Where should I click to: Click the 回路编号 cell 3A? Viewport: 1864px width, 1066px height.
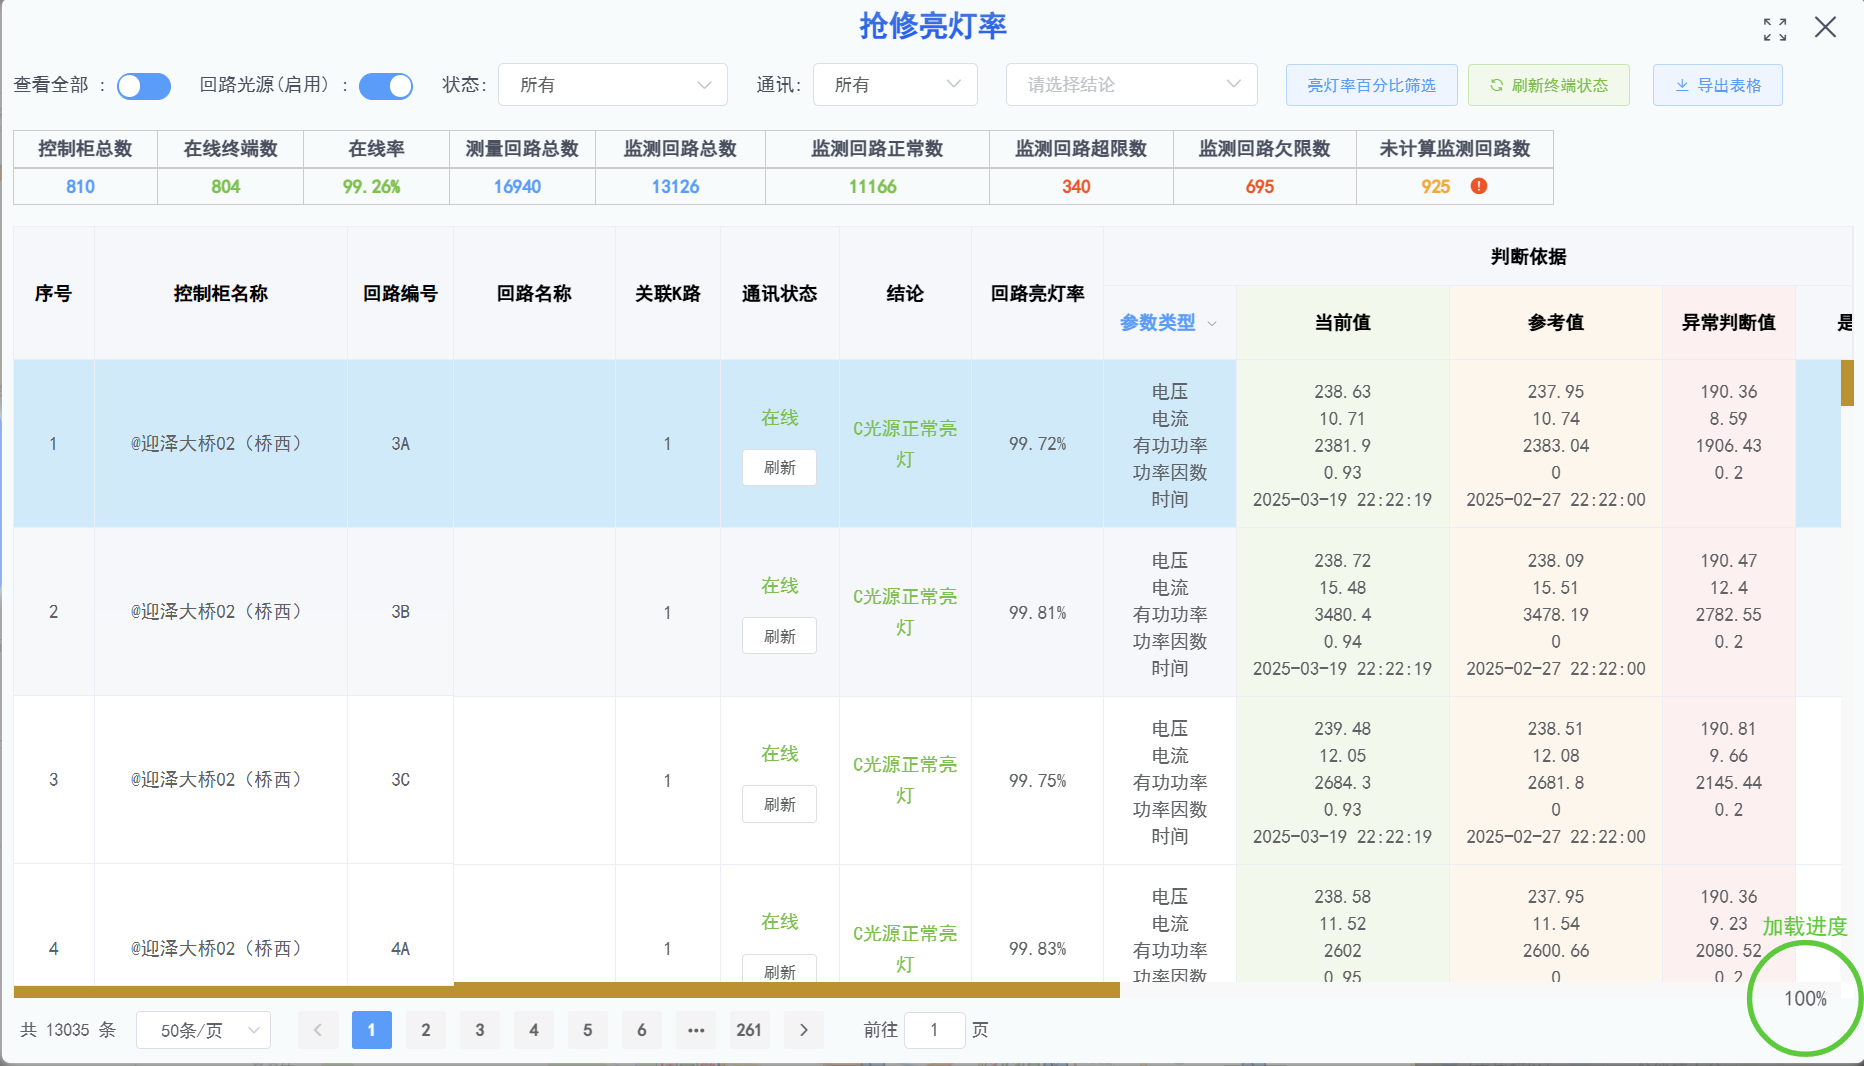point(400,444)
